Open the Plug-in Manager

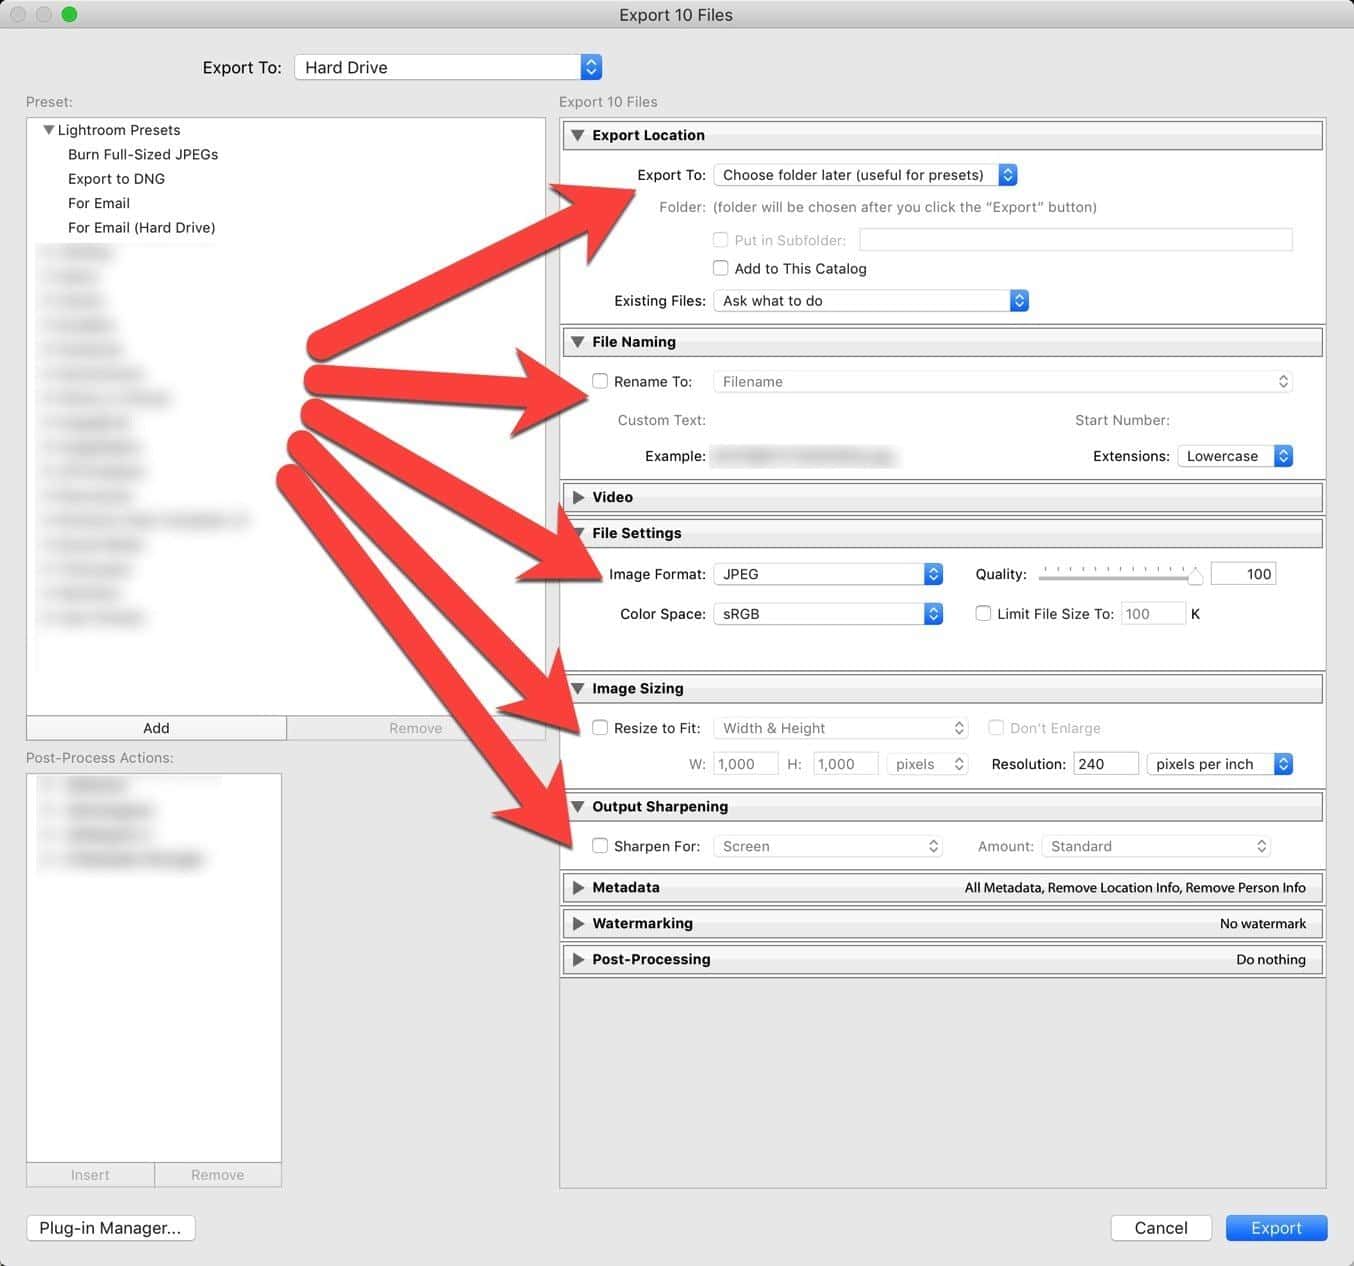[110, 1228]
